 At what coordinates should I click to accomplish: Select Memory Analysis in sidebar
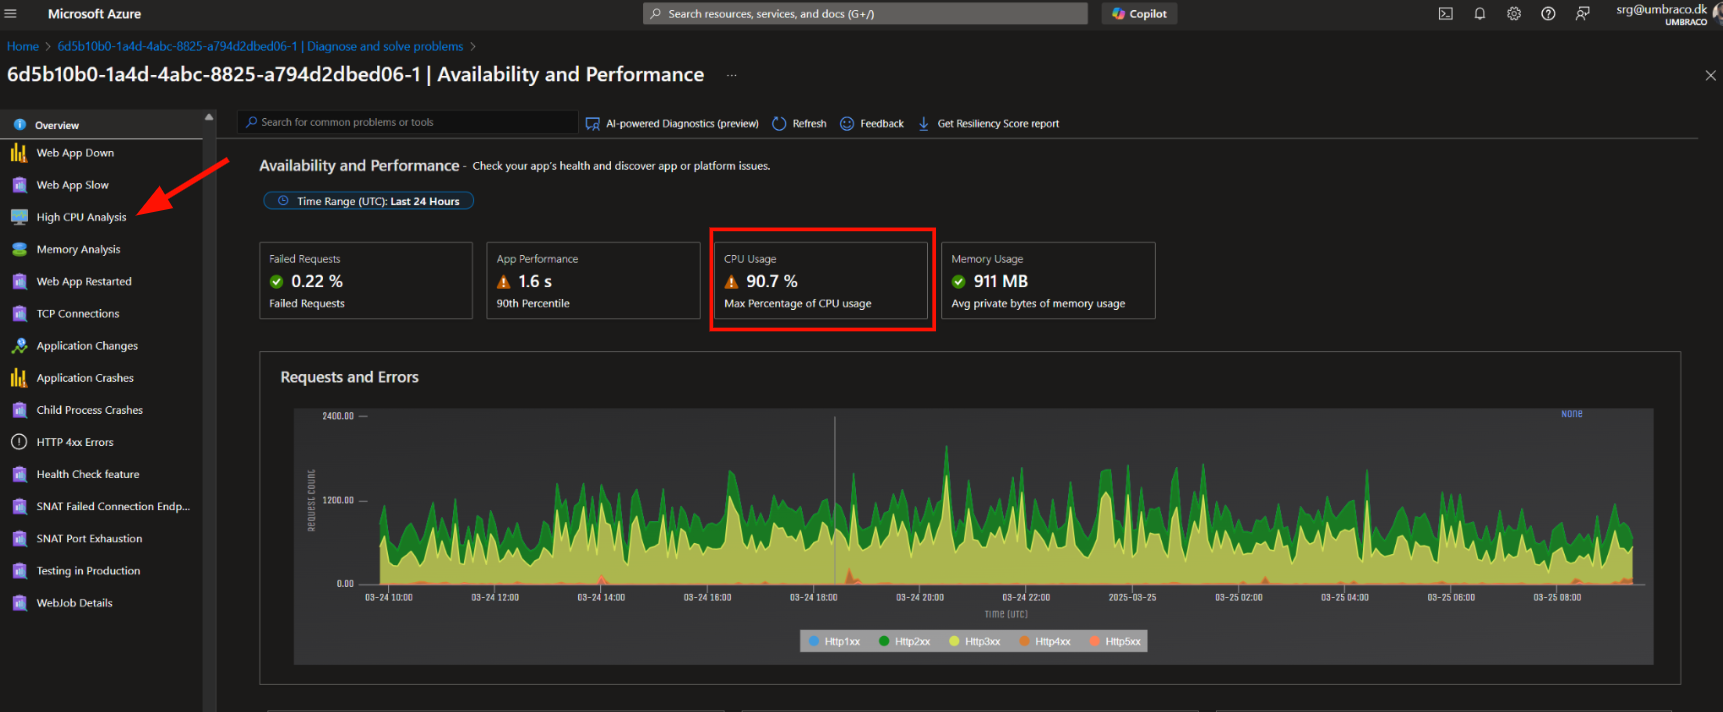(78, 249)
